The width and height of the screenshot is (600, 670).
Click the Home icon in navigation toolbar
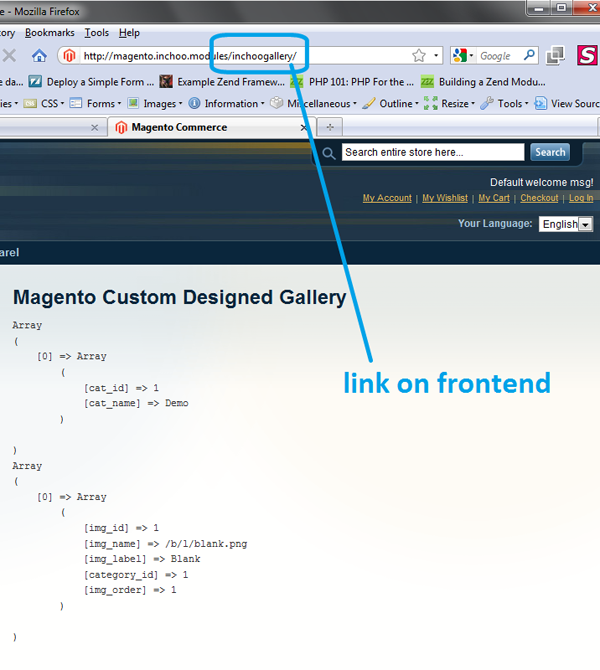coord(39,56)
